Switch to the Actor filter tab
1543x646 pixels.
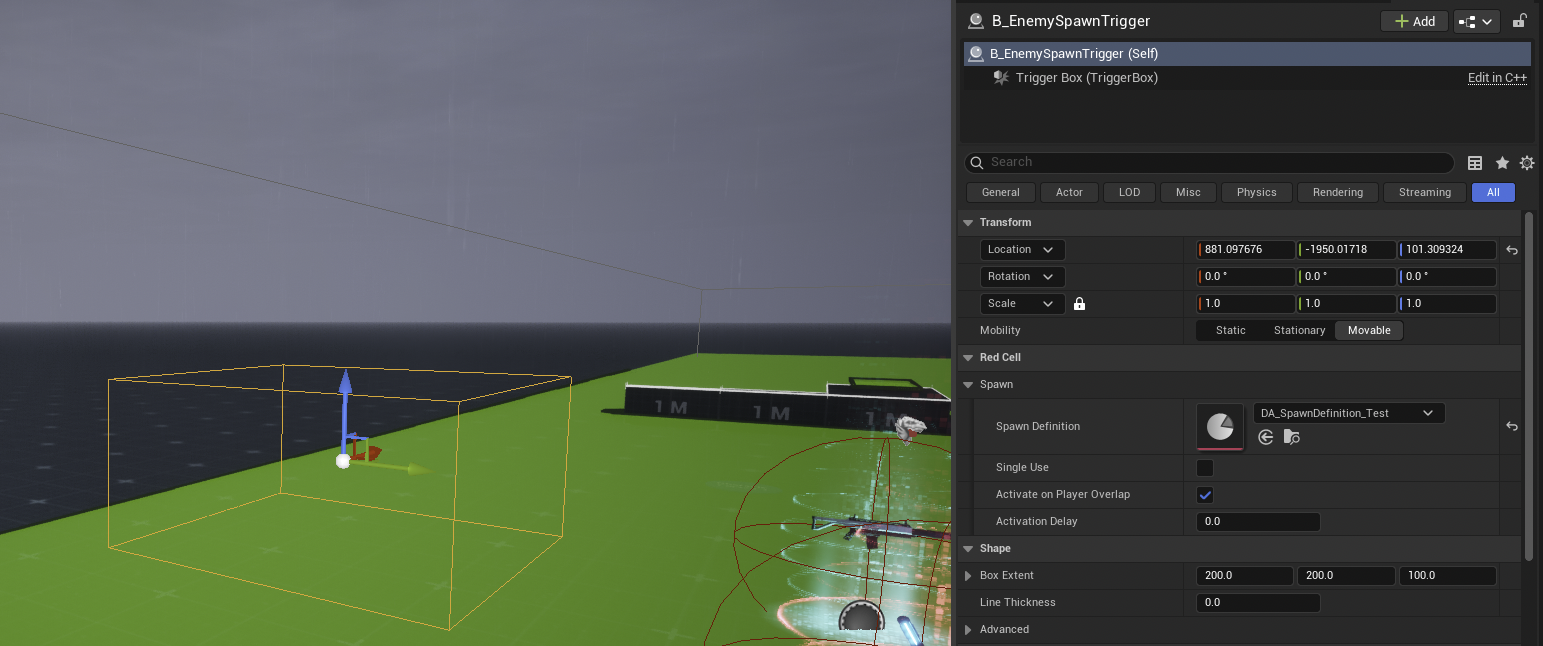[1069, 192]
